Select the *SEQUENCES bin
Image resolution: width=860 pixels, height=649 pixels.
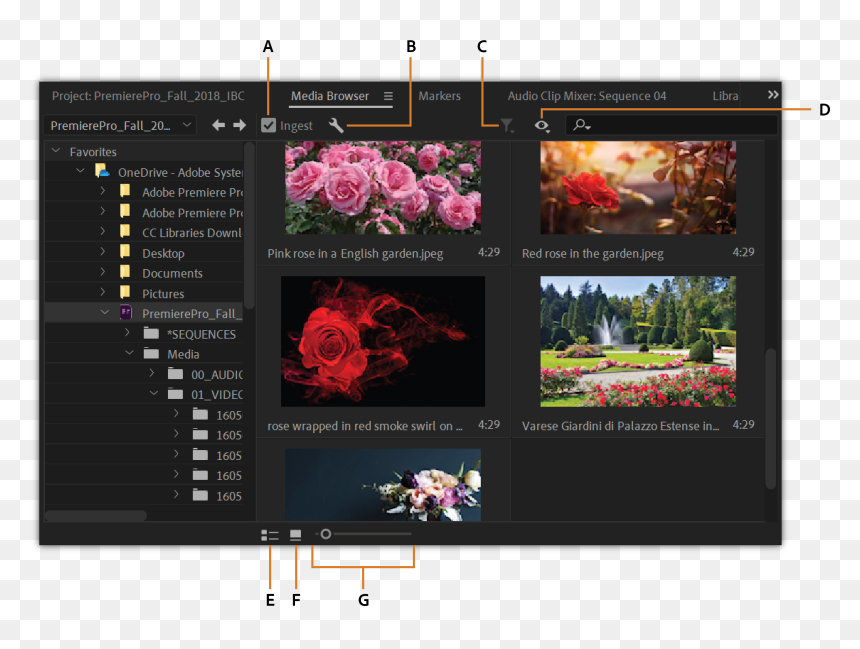pyautogui.click(x=201, y=334)
